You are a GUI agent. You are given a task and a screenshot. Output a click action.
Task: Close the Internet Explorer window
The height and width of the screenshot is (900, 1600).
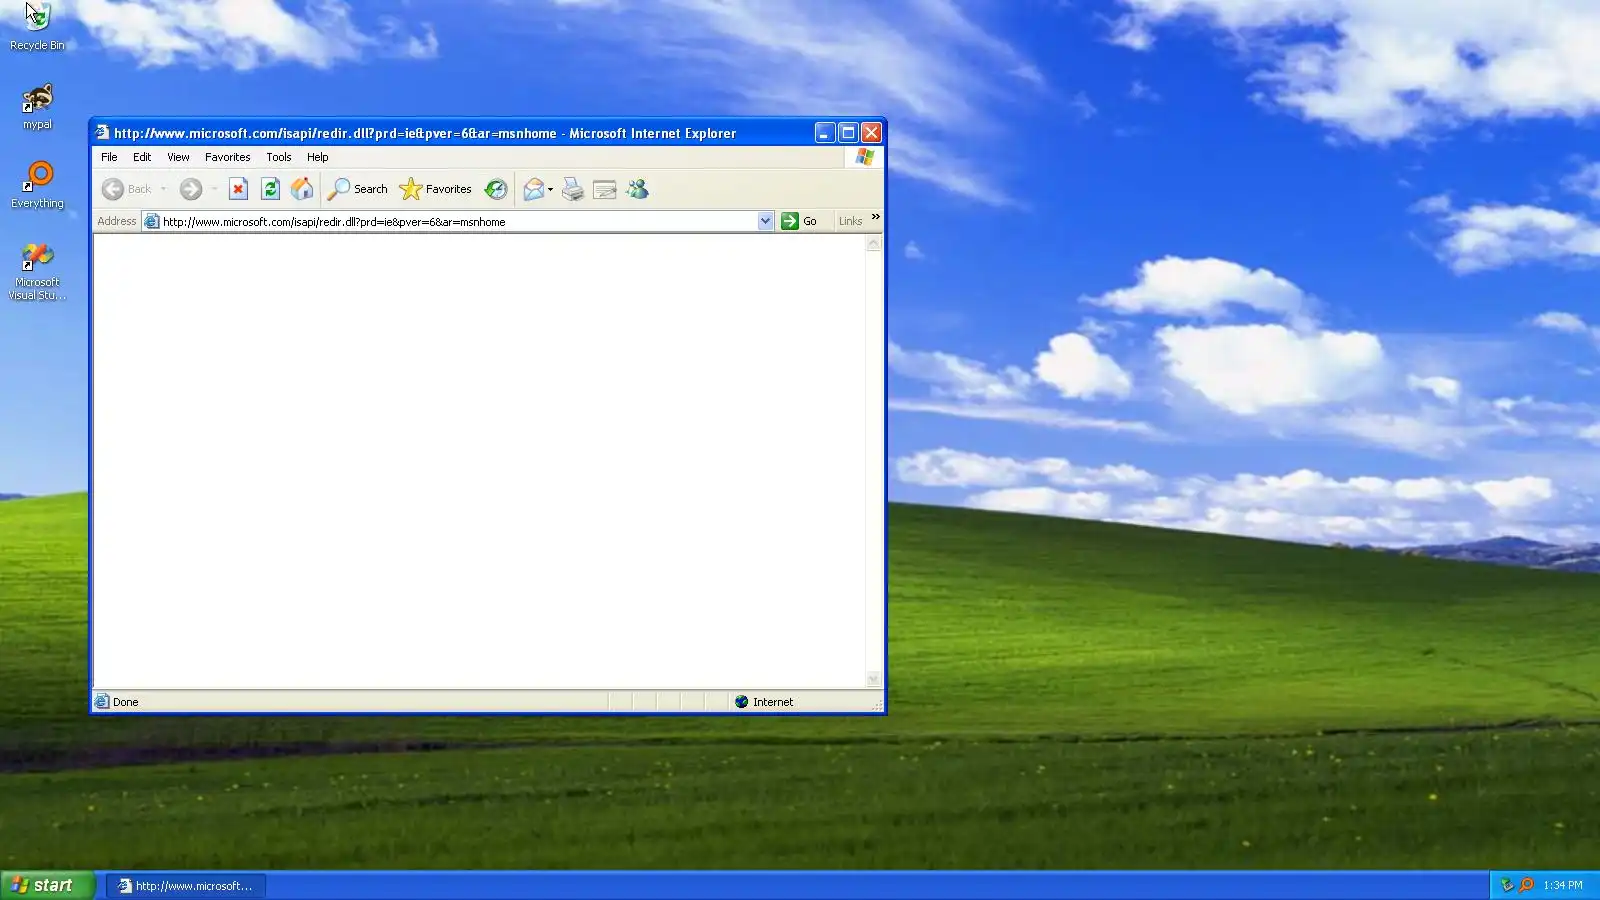click(871, 133)
